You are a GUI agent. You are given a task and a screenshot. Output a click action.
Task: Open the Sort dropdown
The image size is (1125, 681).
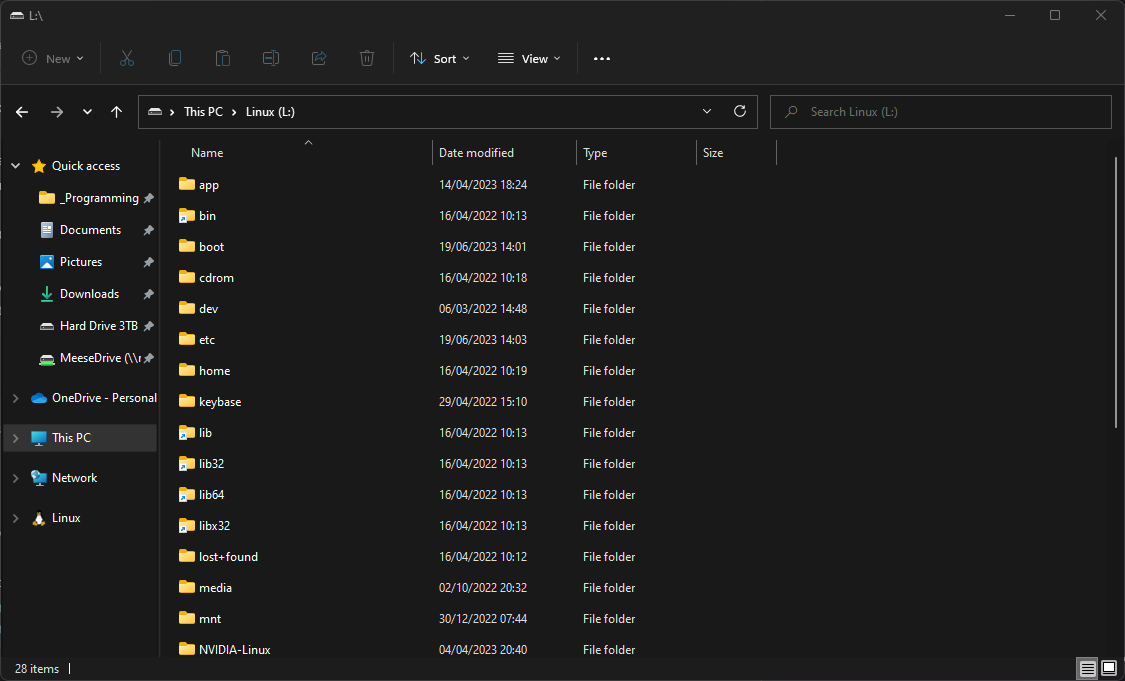pyautogui.click(x=439, y=58)
